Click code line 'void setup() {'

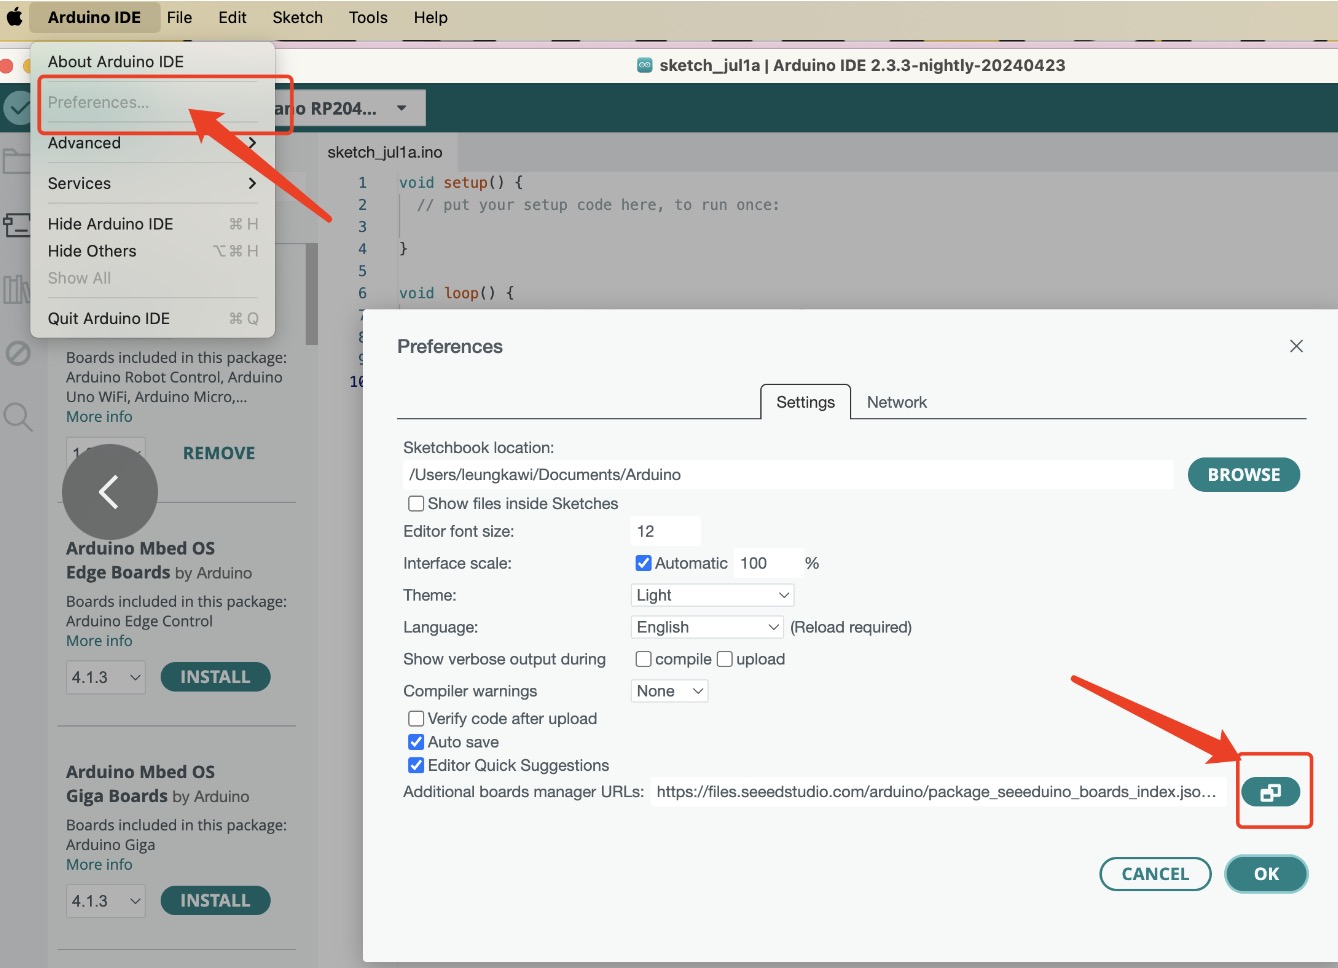461,183
